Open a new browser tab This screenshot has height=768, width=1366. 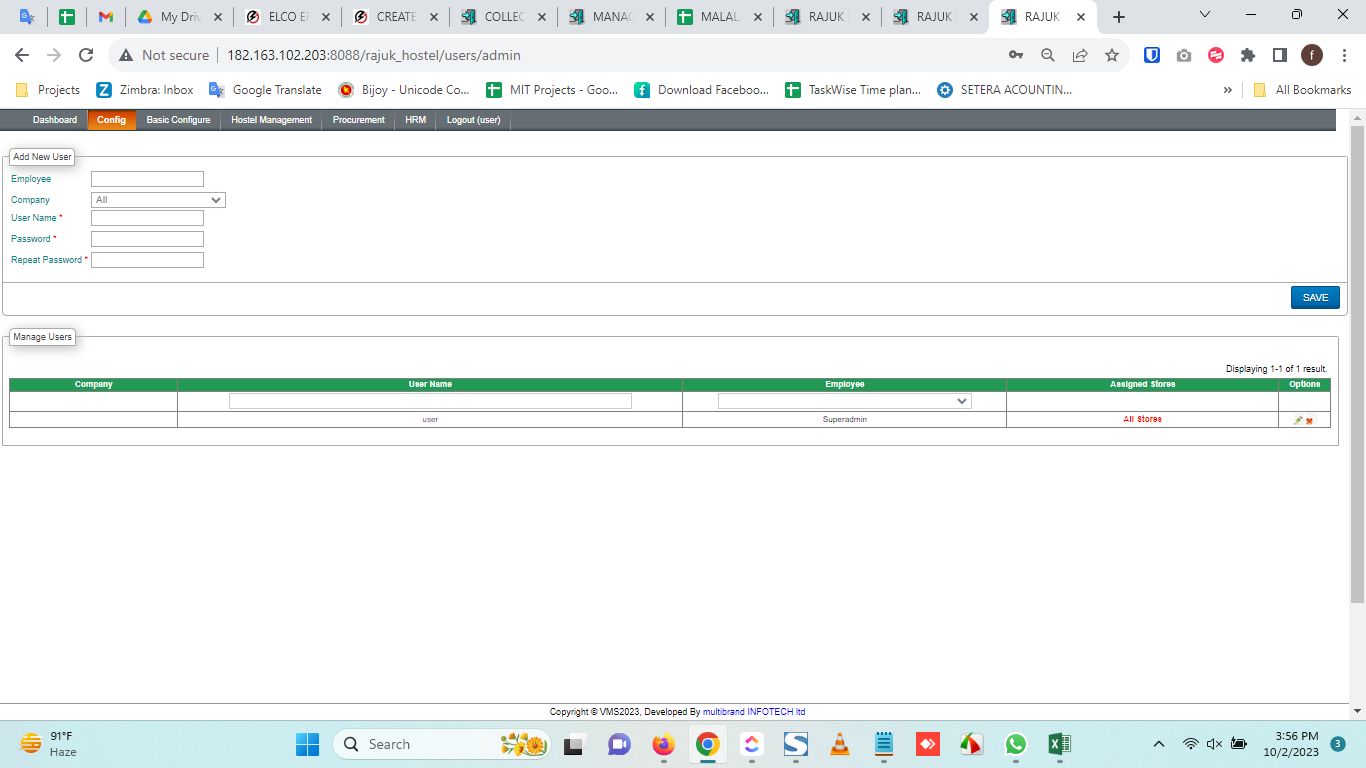click(1119, 17)
